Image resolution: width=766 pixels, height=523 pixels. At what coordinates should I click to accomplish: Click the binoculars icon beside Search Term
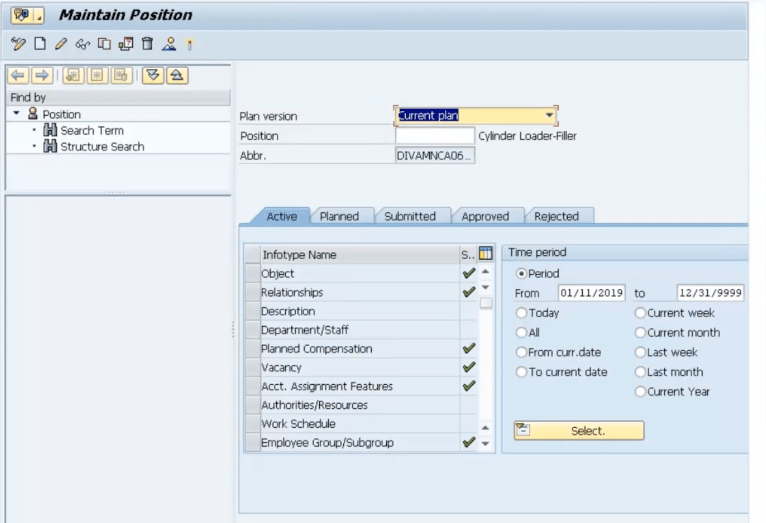coord(50,130)
